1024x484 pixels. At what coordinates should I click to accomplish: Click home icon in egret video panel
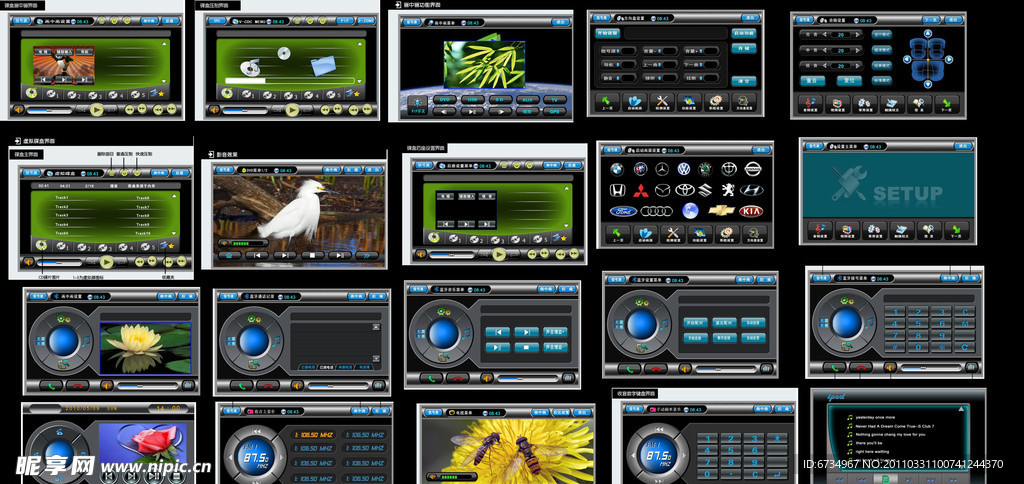click(x=229, y=255)
